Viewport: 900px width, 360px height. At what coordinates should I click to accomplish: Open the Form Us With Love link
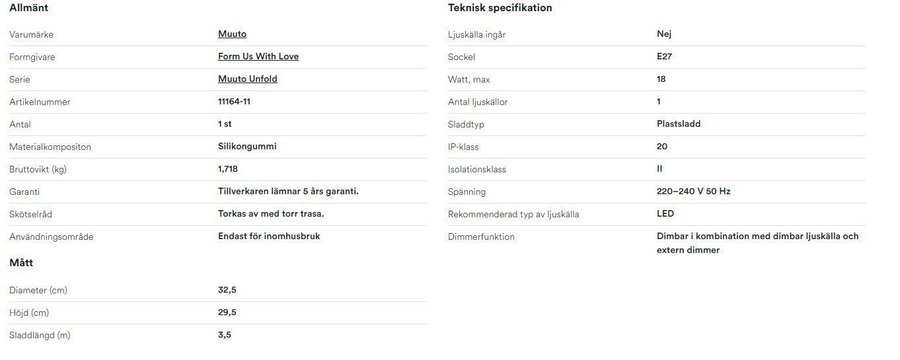pyautogui.click(x=258, y=56)
